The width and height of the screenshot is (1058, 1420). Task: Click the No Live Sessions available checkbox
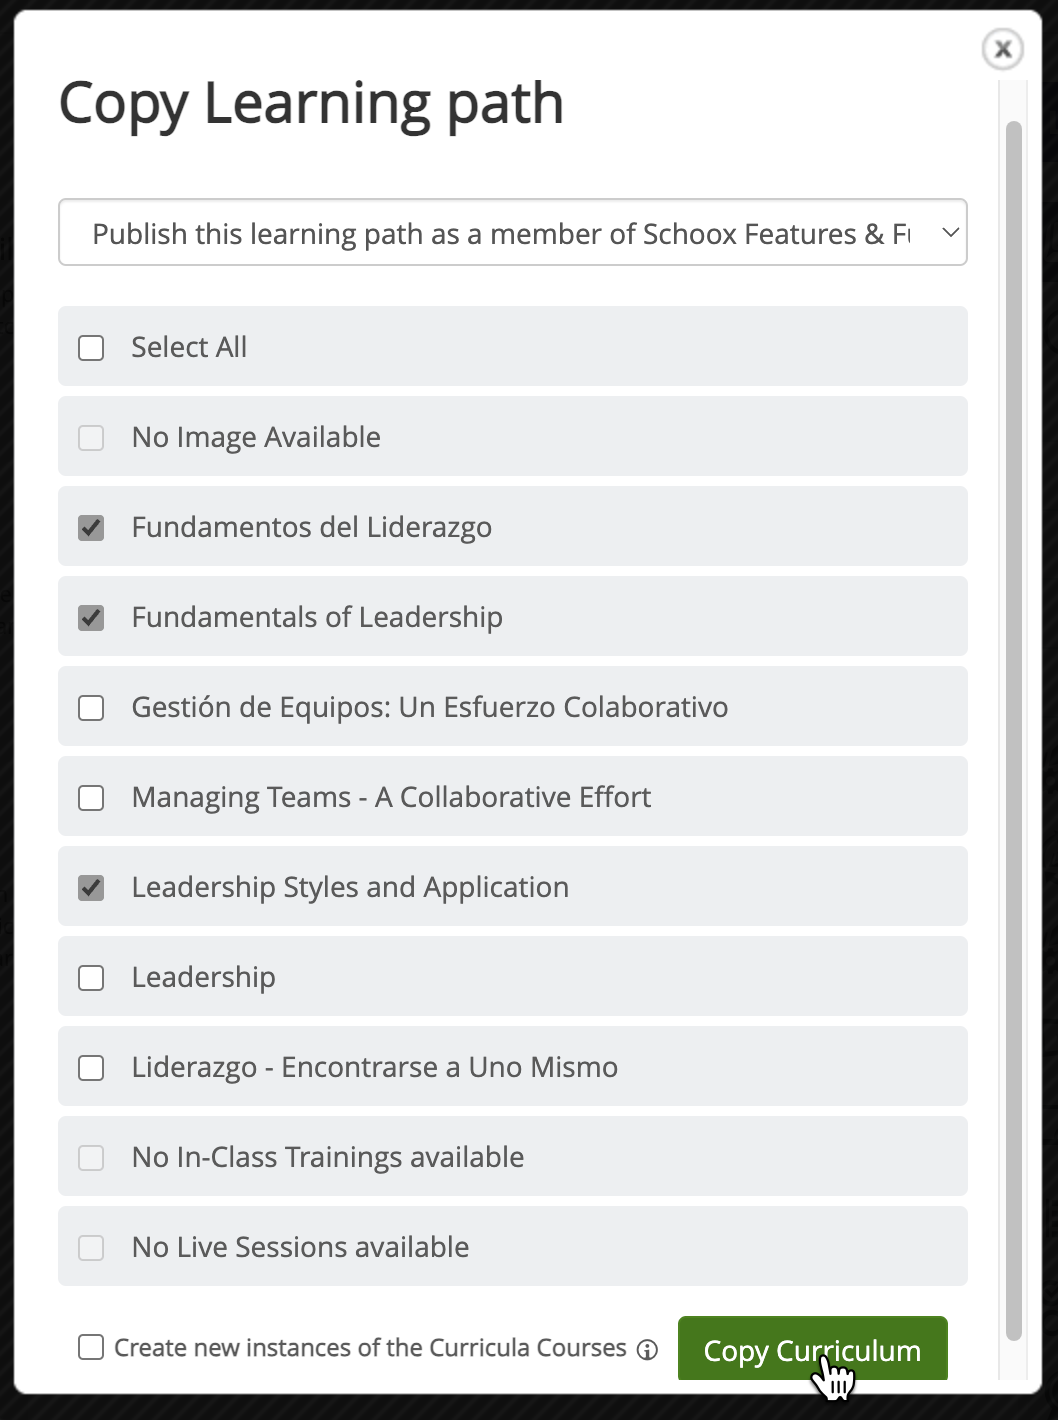pos(91,1247)
